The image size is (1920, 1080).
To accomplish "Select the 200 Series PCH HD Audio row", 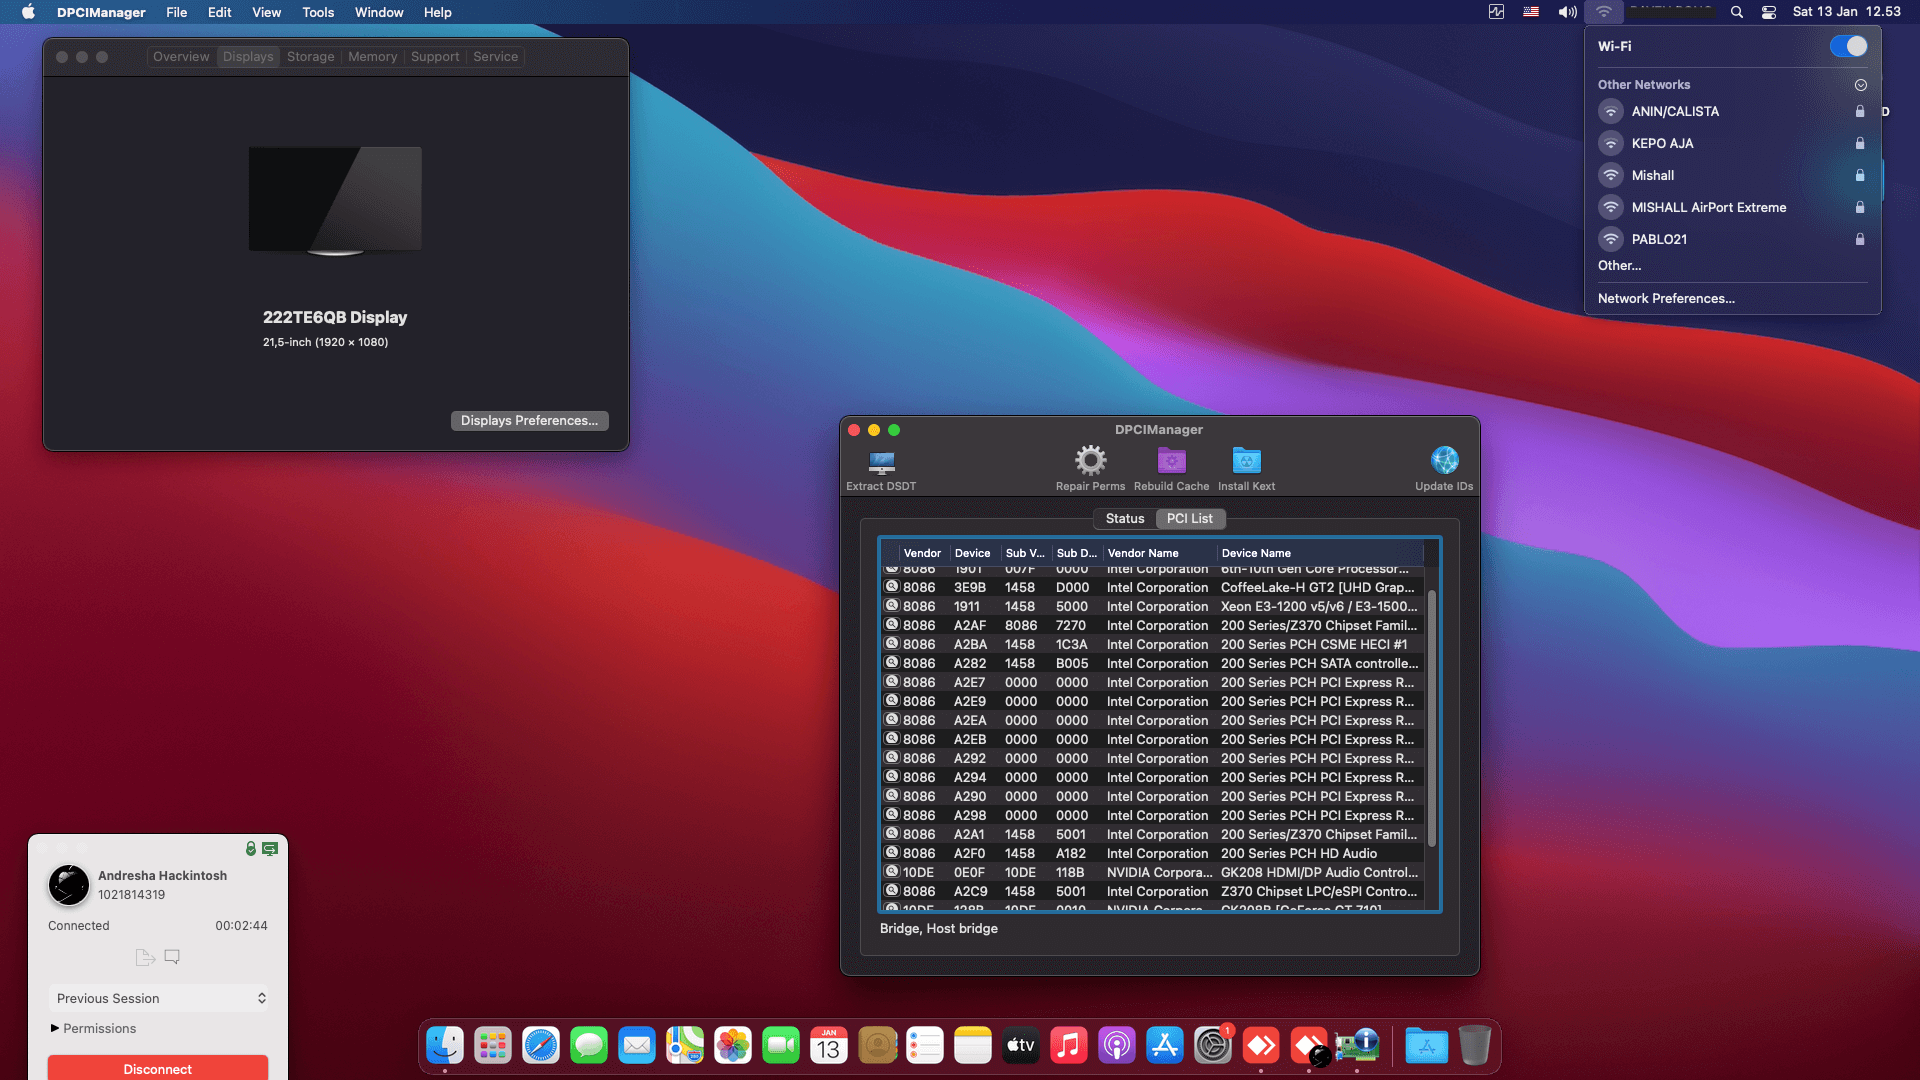I will pyautogui.click(x=1154, y=853).
